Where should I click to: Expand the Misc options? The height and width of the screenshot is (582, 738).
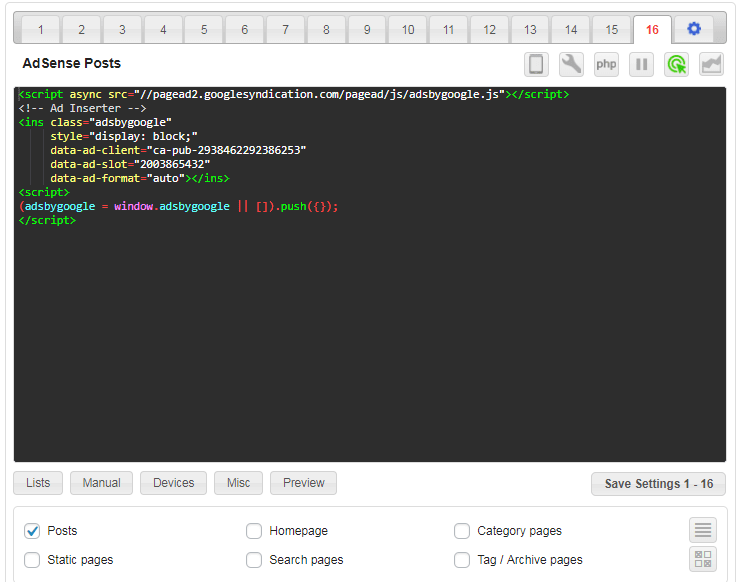[x=238, y=483]
